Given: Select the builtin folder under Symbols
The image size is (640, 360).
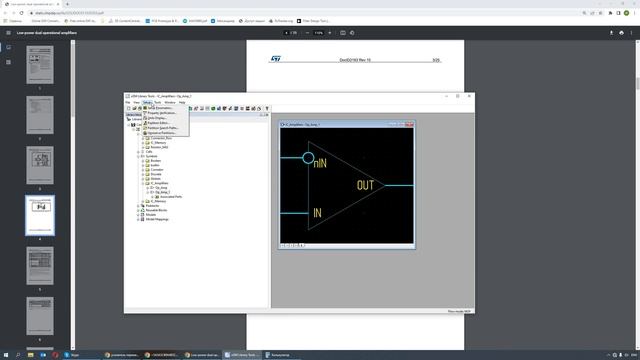Looking at the screenshot, I should [155, 165].
